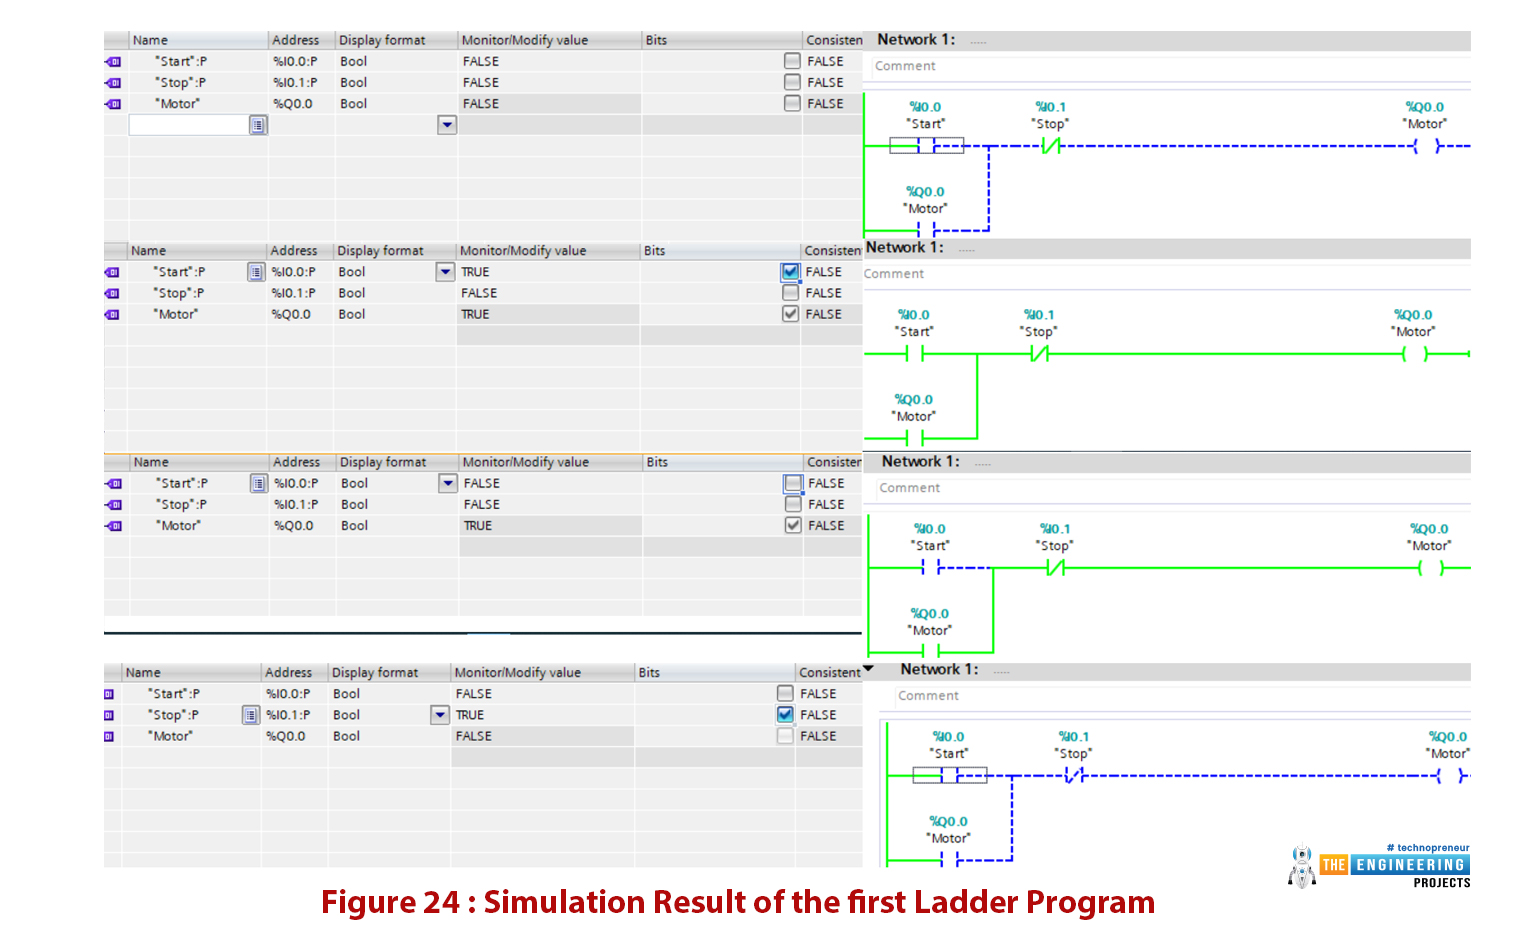
Task: Click the Start row tag icon in the all-FALSE watch table
Action: pyautogui.click(x=113, y=62)
